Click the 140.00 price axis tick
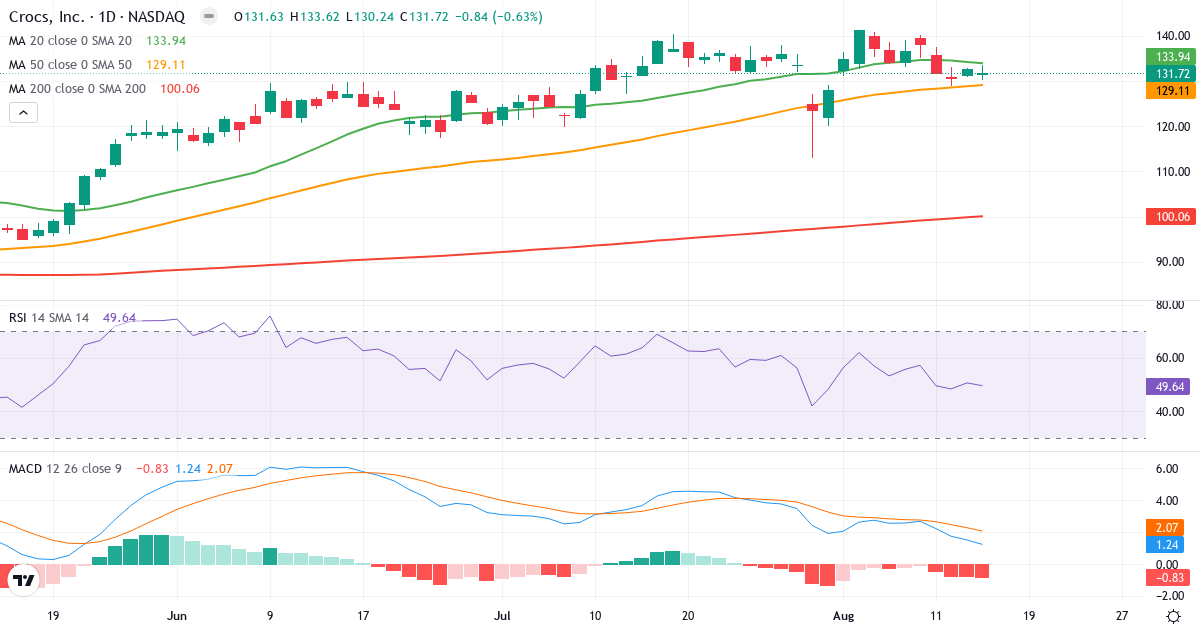This screenshot has height=630, width=1200. [1171, 36]
